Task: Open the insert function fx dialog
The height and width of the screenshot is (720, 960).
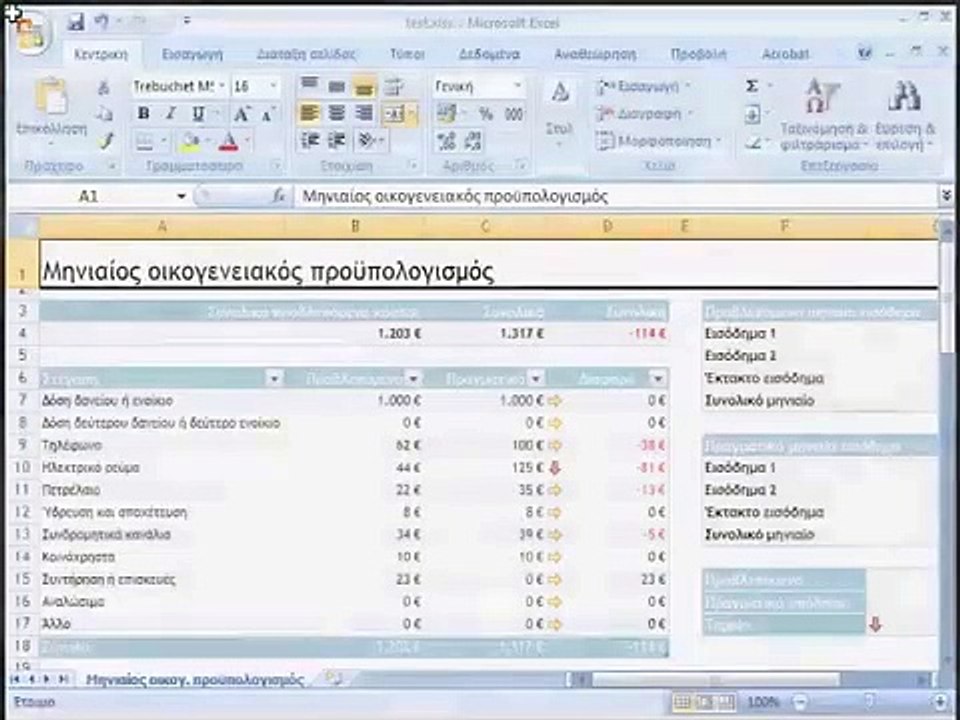Action: [279, 196]
